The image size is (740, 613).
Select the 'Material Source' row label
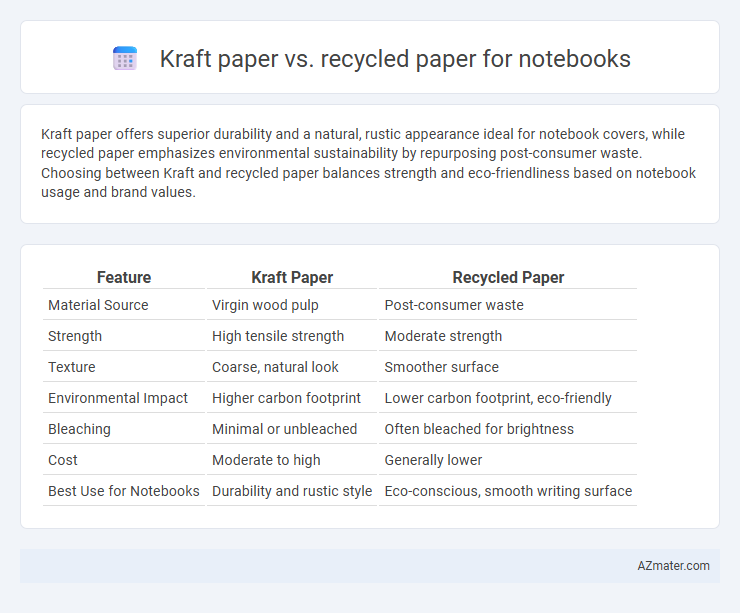coord(98,305)
